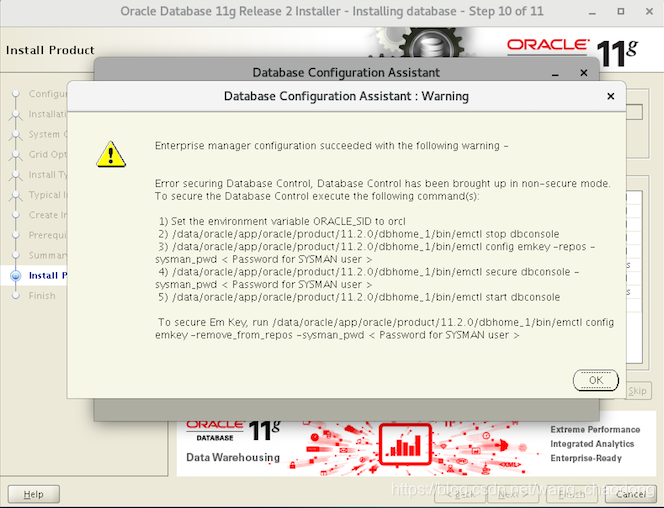Click the 'Extreme Performance' banner text
Viewport: 664px width, 508px height.
(595, 430)
